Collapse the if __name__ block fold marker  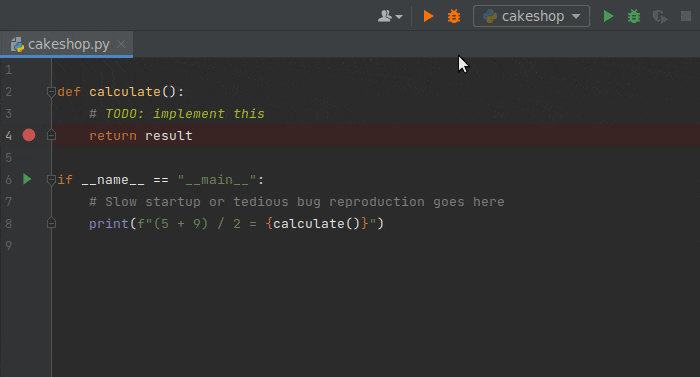pyautogui.click(x=51, y=180)
